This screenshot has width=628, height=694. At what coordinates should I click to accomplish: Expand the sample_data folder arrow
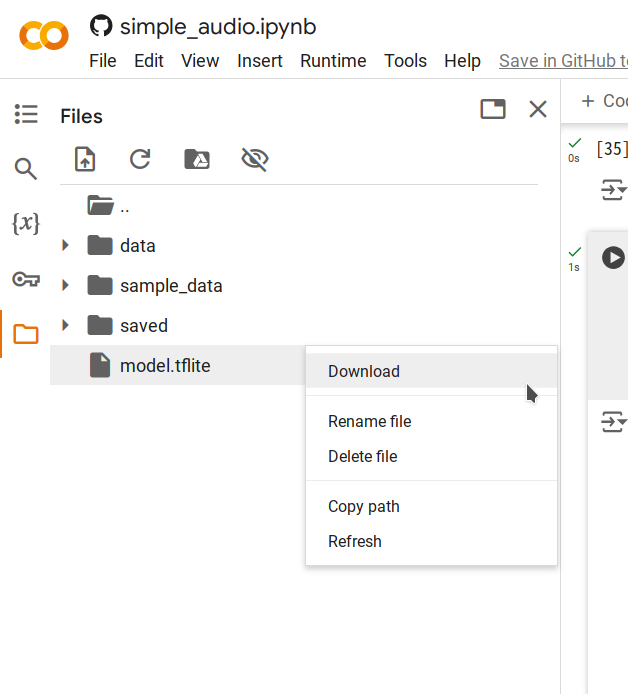tap(65, 285)
